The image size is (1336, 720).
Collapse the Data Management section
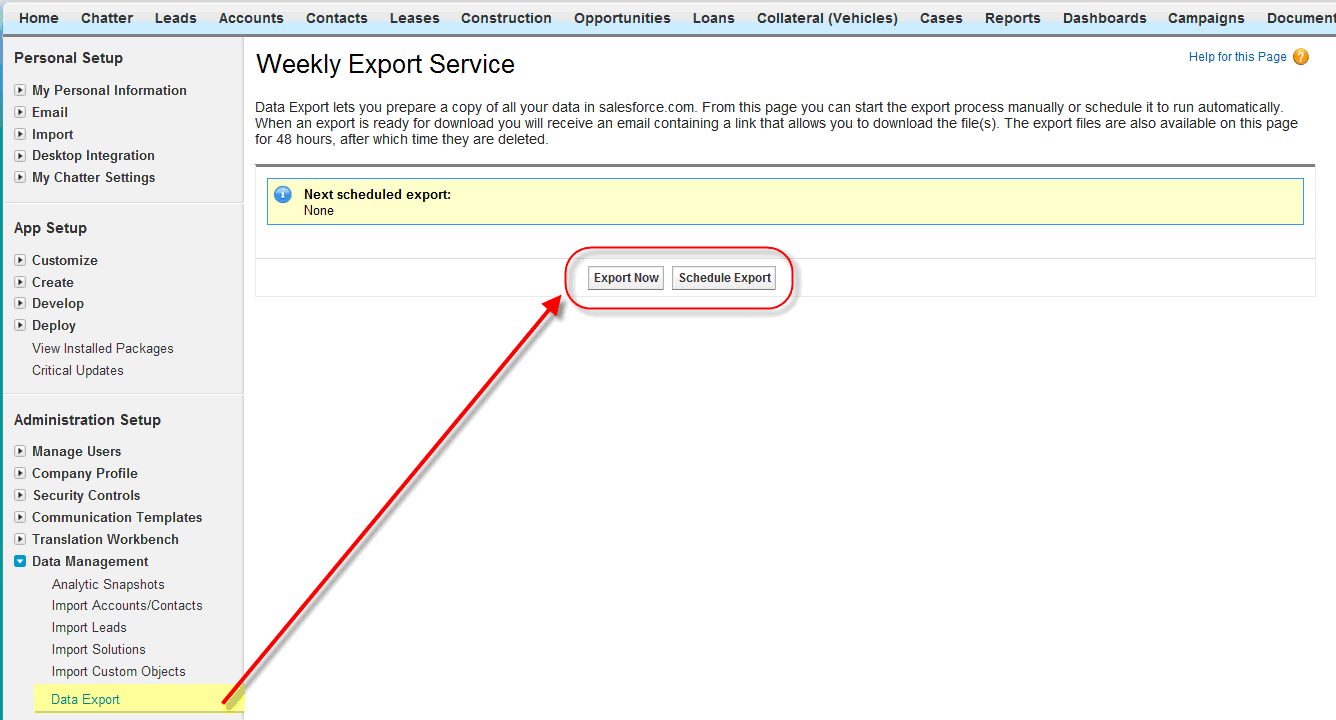(20, 561)
